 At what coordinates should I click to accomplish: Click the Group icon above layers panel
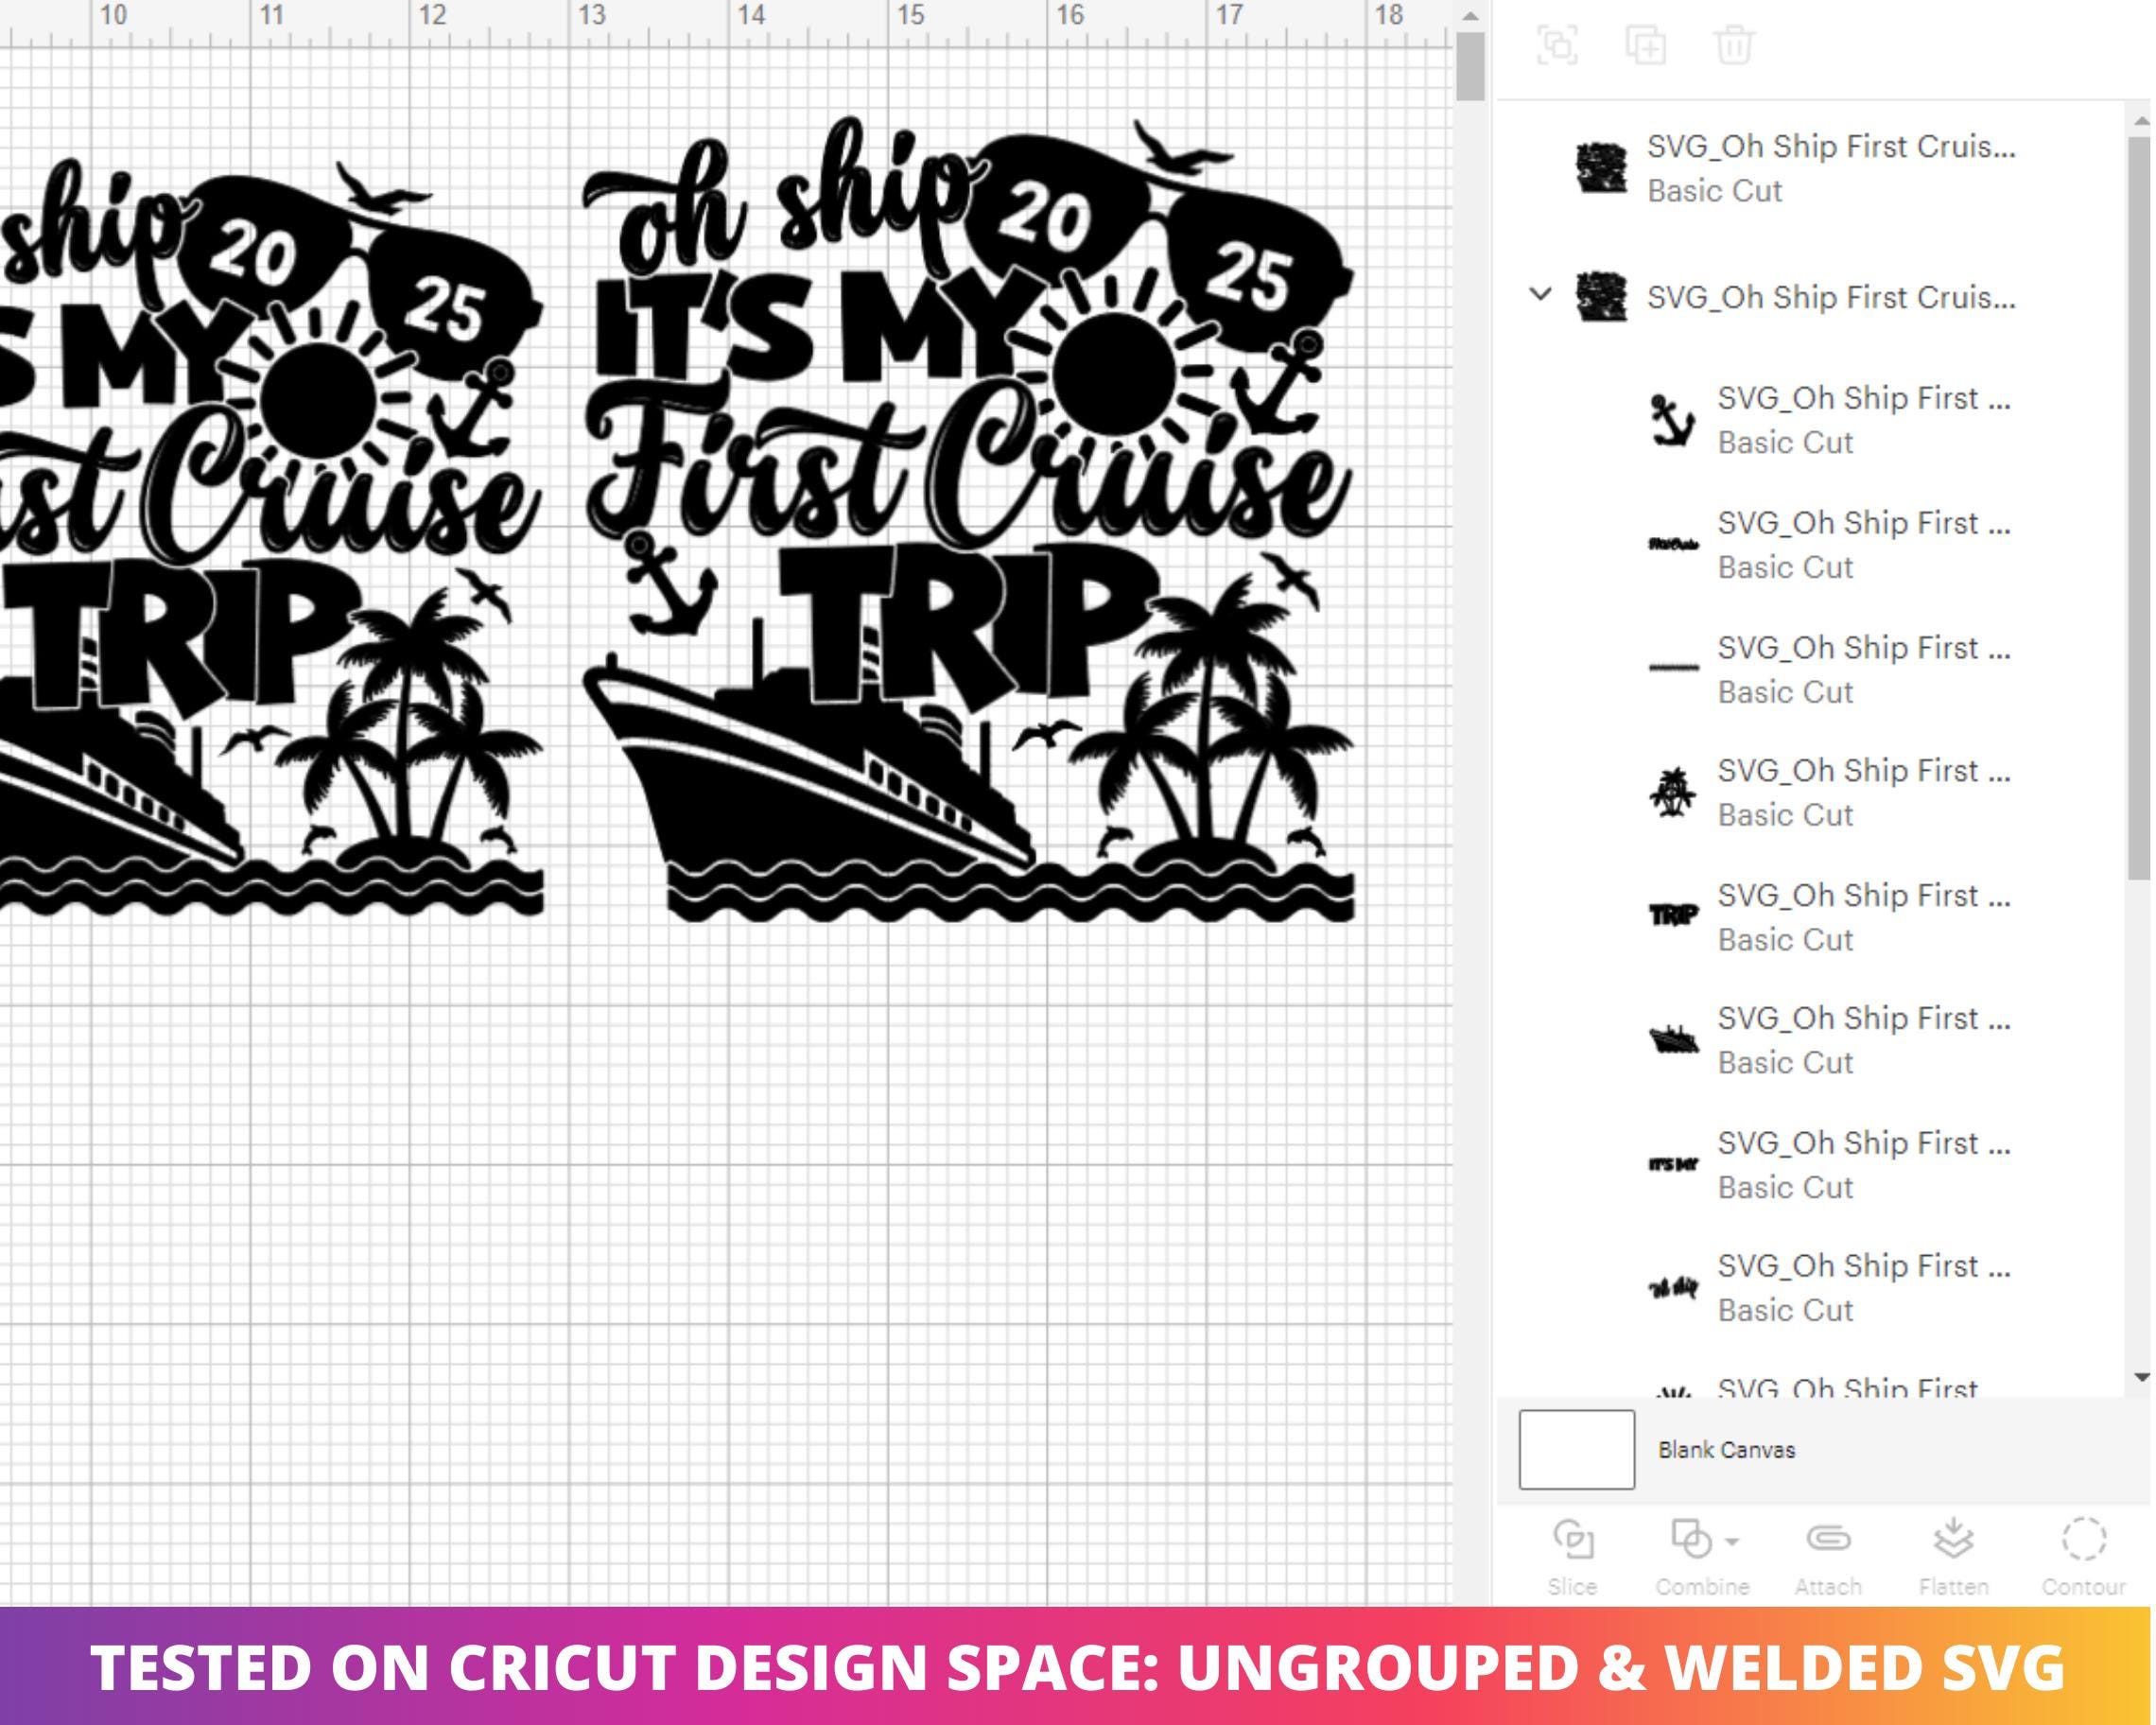click(x=1557, y=46)
